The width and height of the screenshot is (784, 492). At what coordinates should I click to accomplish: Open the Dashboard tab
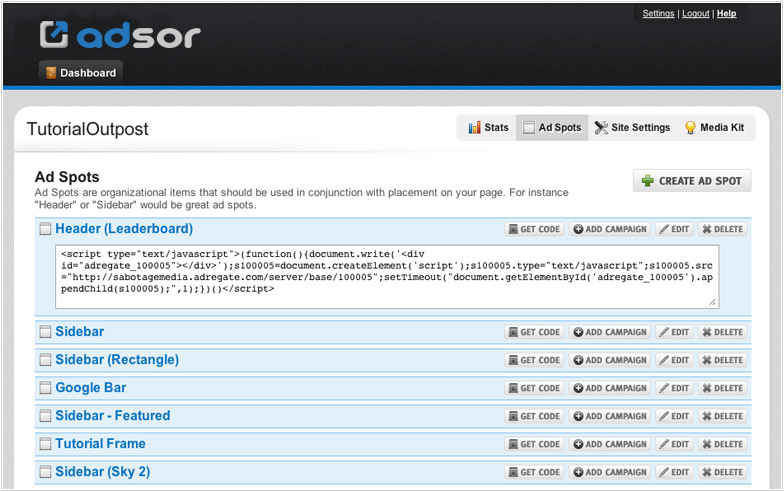click(81, 73)
